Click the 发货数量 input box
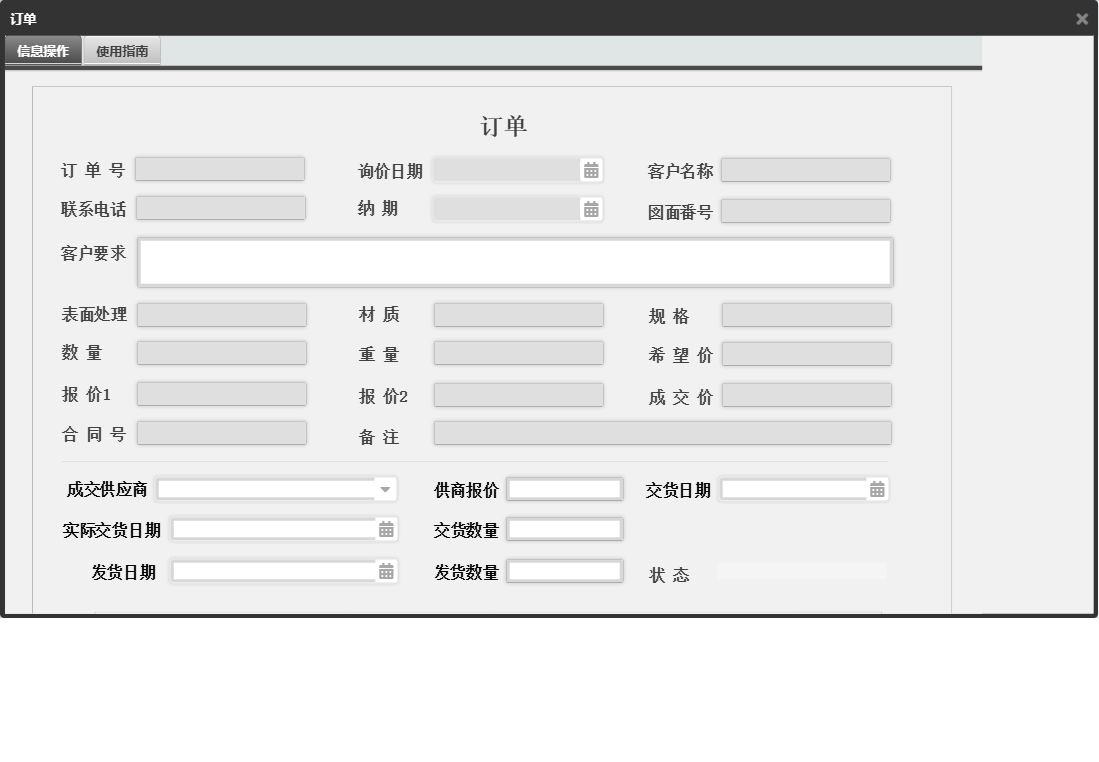Viewport: 1099px width, 762px height. pyautogui.click(x=565, y=570)
